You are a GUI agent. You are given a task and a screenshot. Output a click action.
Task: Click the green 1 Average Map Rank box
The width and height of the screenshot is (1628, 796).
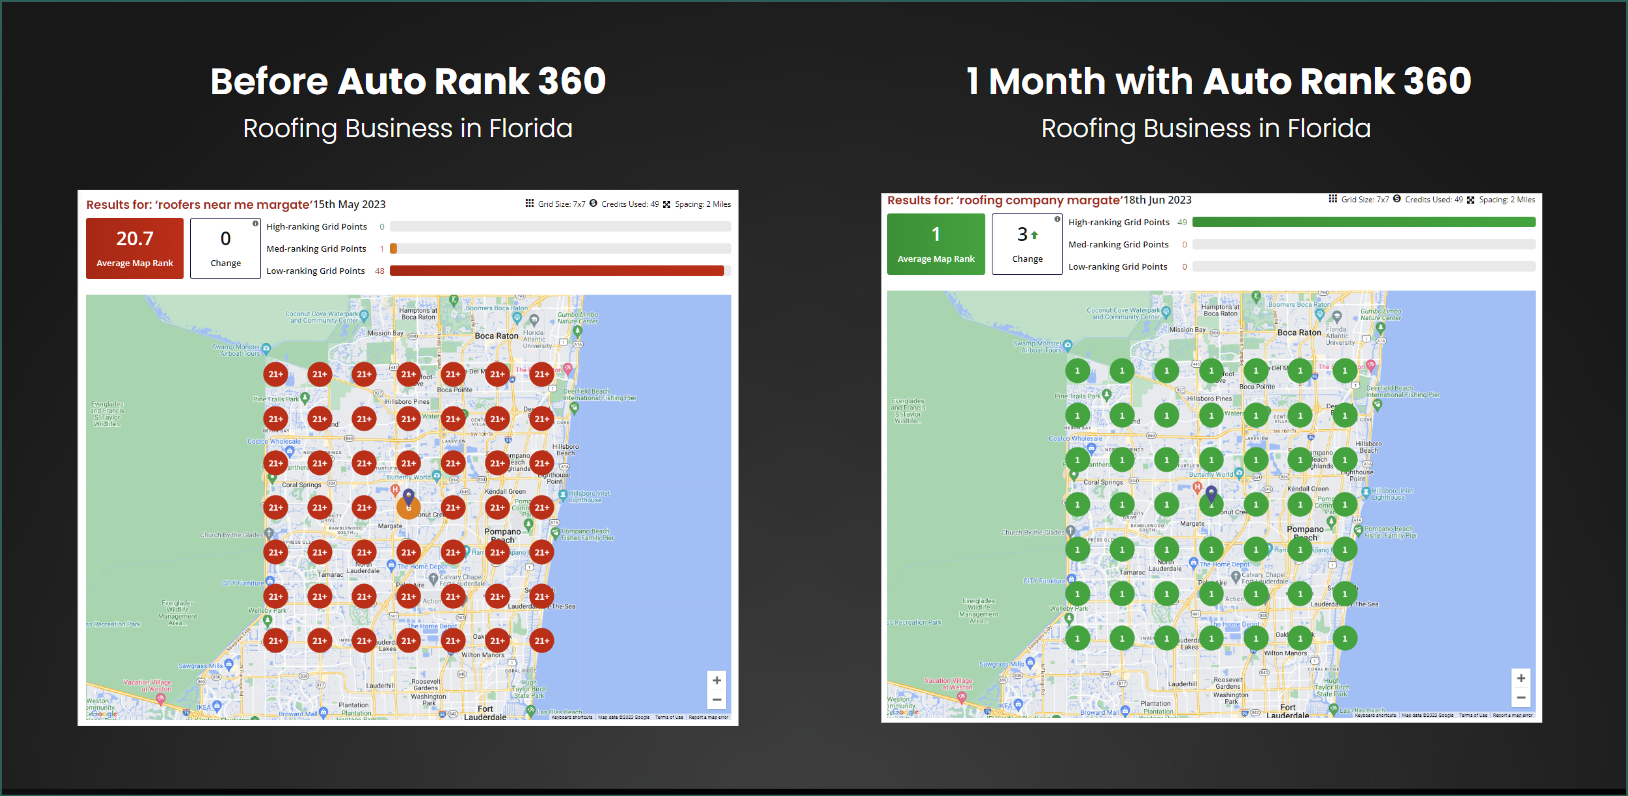[936, 244]
